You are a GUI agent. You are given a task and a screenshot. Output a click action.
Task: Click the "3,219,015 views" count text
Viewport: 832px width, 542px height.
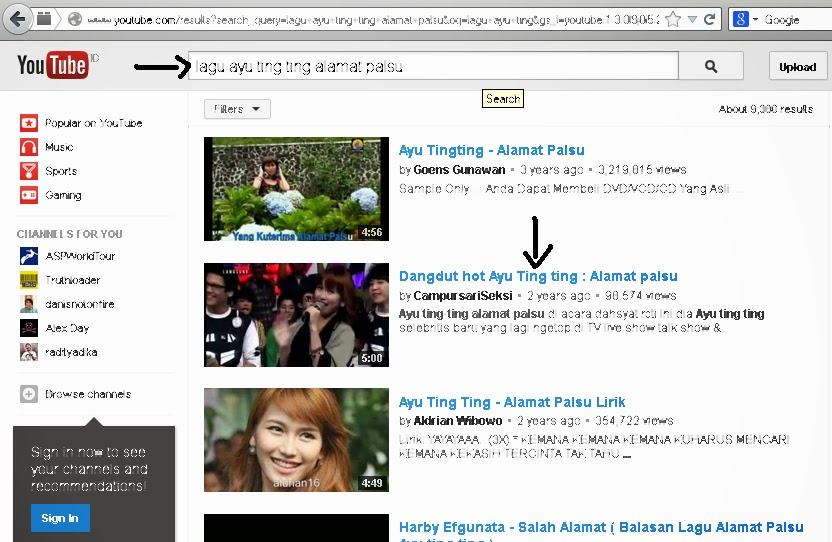[x=642, y=170]
